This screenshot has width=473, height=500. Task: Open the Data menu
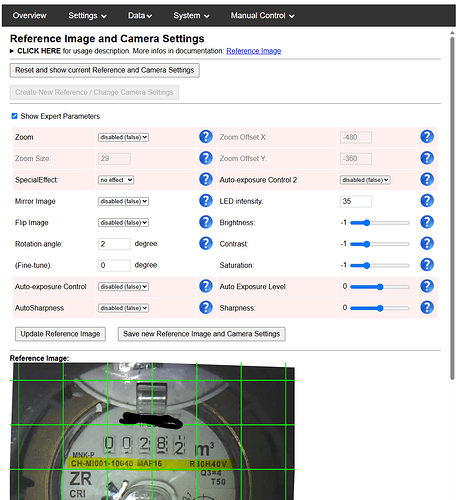pyautogui.click(x=140, y=16)
